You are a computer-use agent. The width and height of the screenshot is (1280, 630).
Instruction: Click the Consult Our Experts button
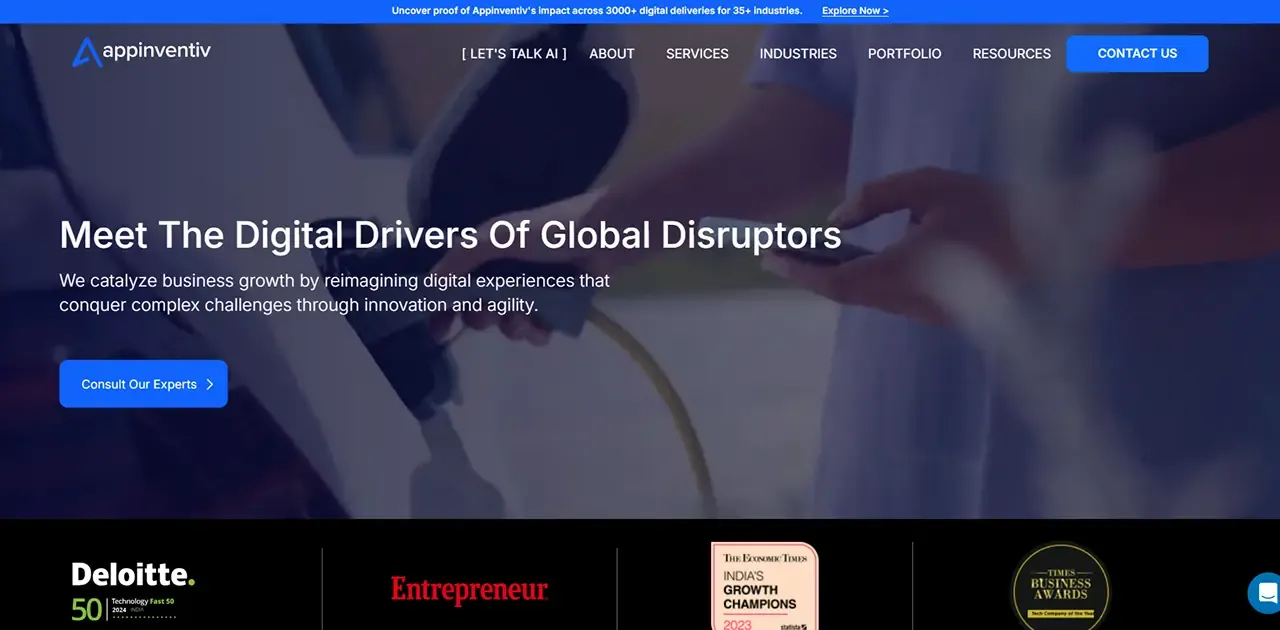(x=143, y=384)
